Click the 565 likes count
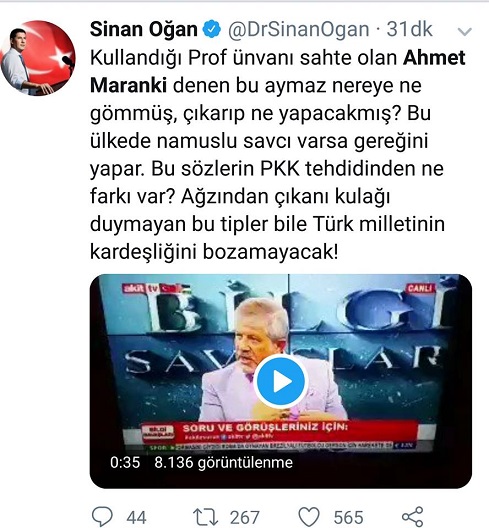This screenshot has width=489, height=528. (349, 518)
